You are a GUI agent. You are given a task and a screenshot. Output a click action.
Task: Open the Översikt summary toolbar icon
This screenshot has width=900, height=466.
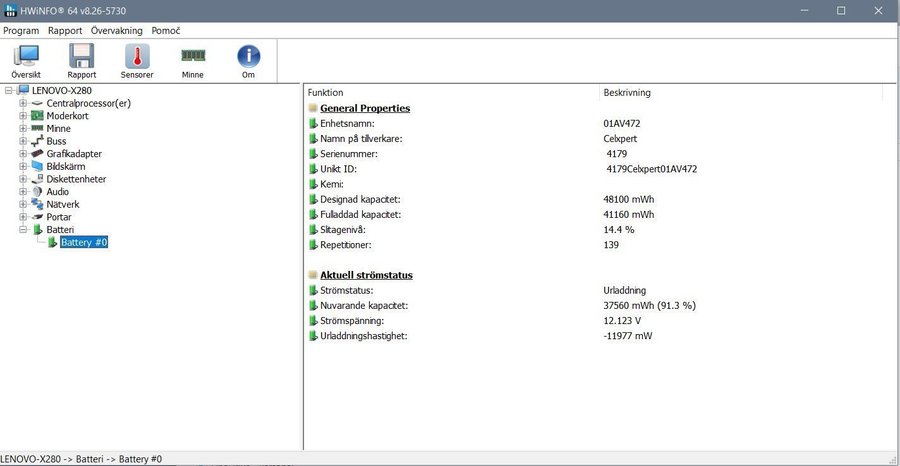point(26,56)
